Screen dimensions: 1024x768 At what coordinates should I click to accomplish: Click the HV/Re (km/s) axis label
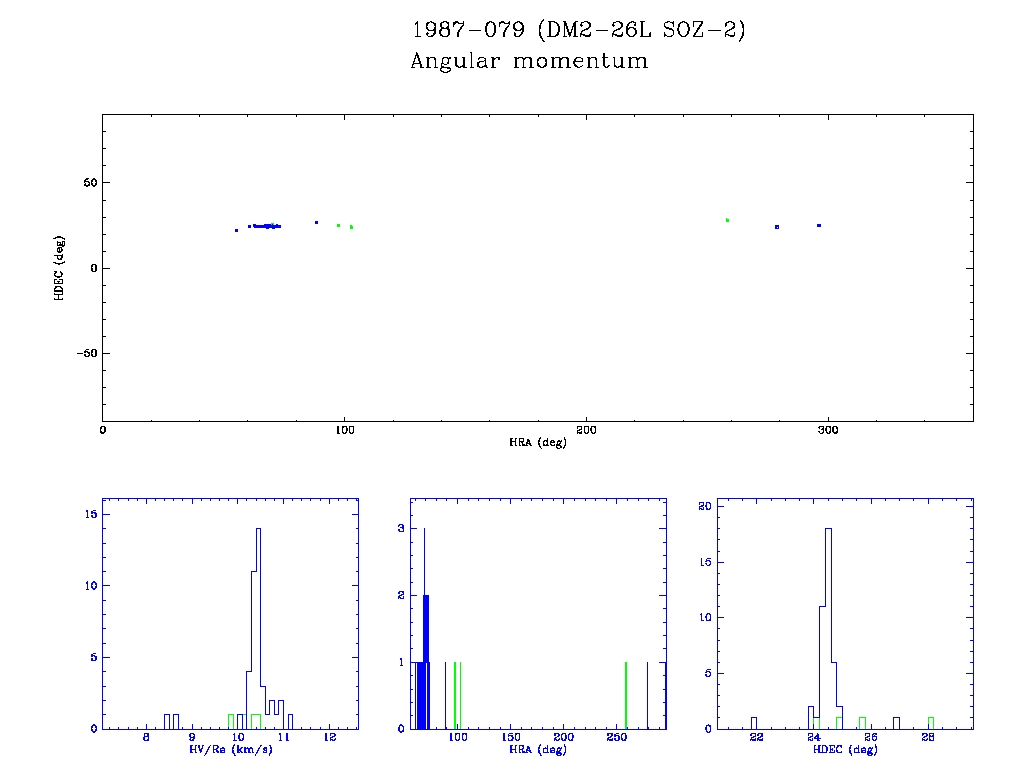pyautogui.click(x=230, y=749)
